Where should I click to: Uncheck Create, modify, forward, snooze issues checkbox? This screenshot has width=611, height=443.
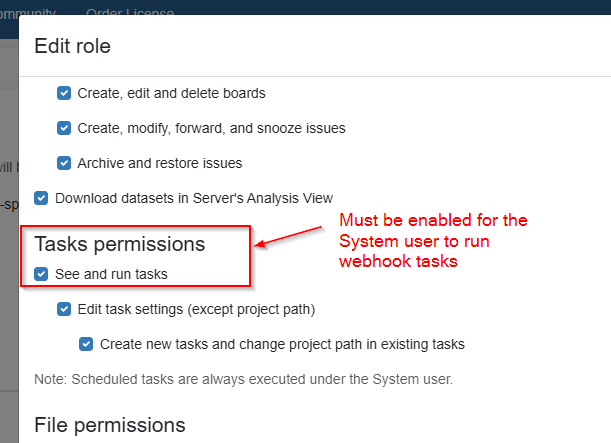(64, 128)
